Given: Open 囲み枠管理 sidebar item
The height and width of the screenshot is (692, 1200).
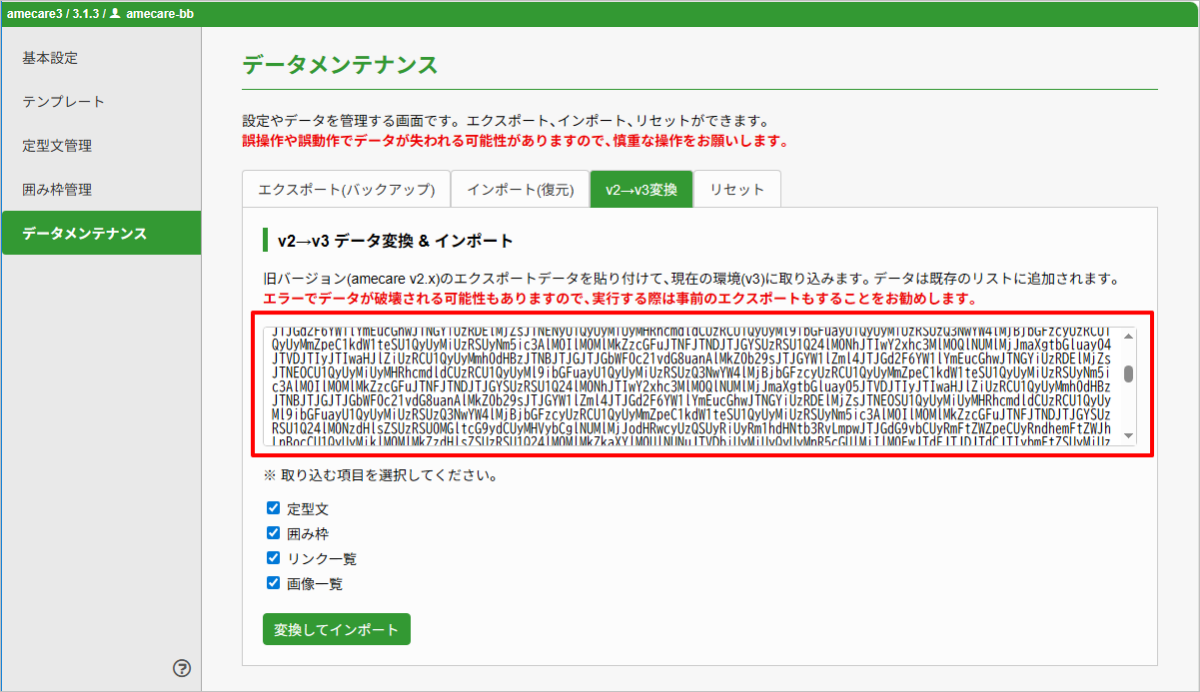Looking at the screenshot, I should (x=57, y=190).
